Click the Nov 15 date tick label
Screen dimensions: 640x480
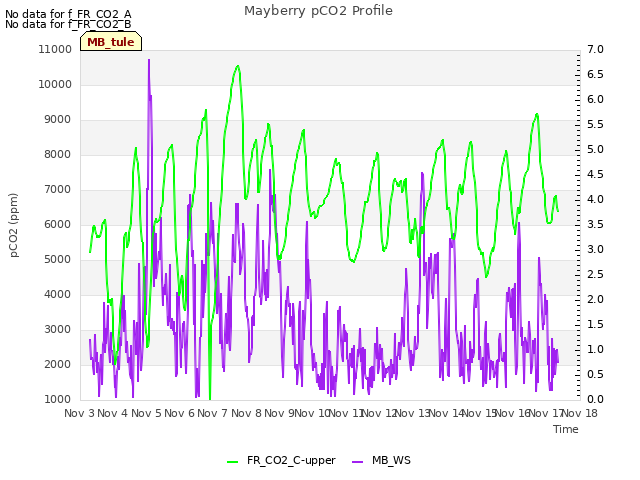pyautogui.click(x=479, y=413)
